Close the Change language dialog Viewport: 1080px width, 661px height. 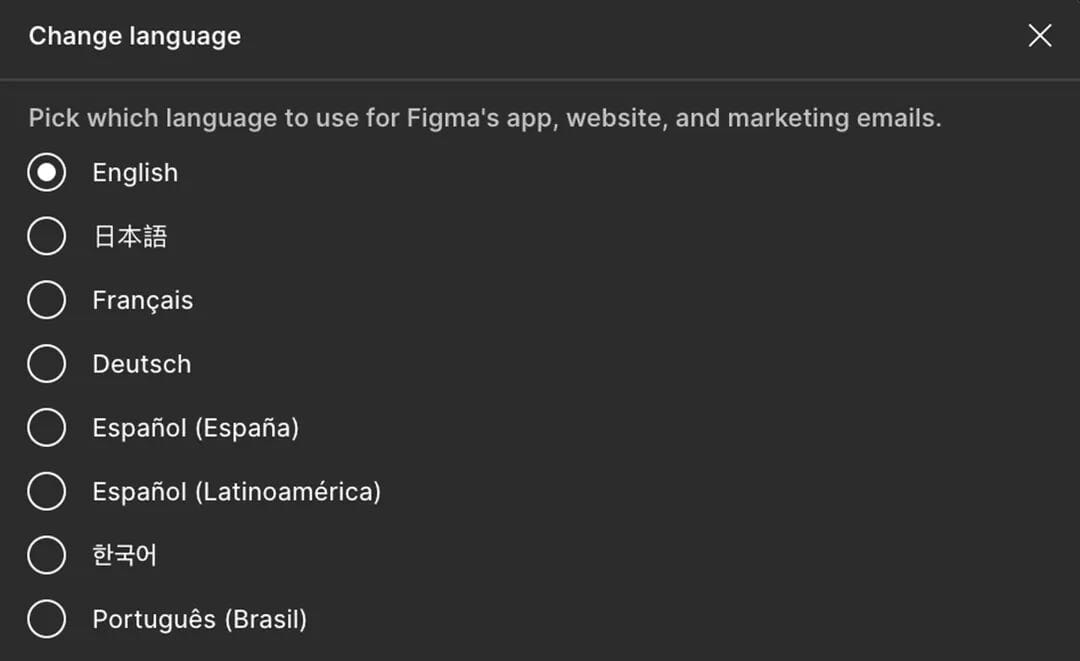[1040, 36]
